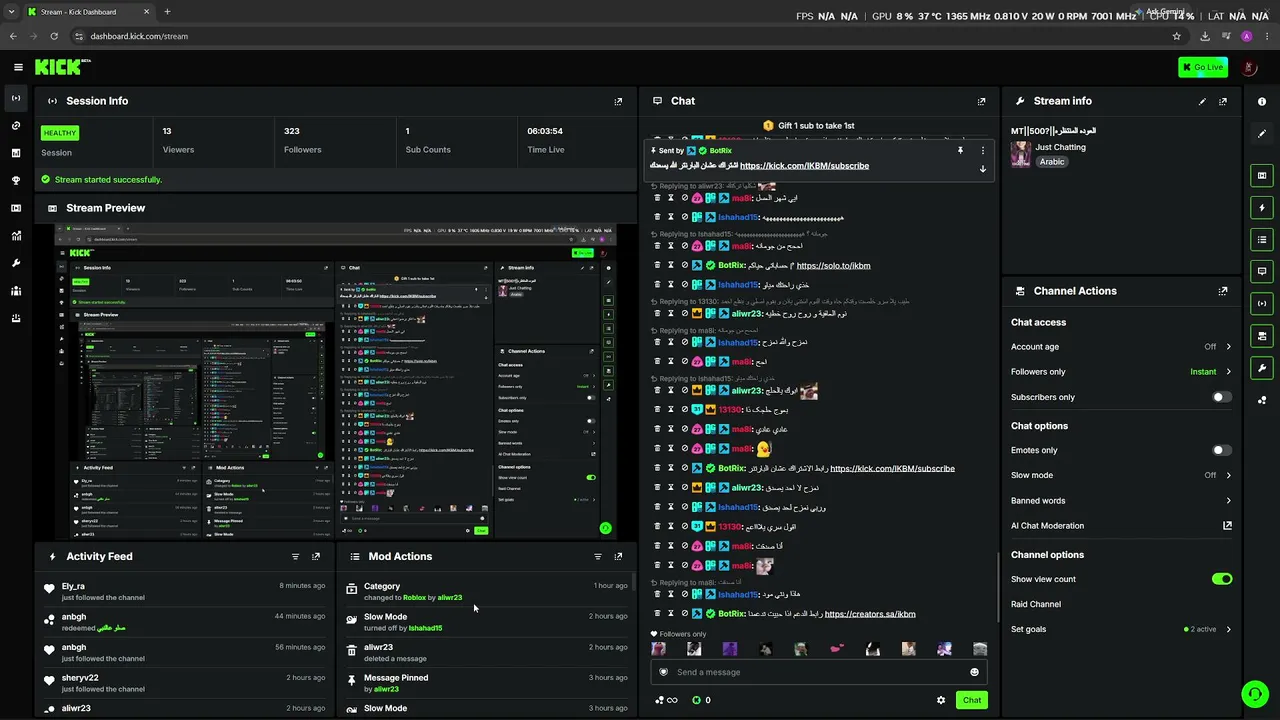Open a new browser tab
Screen dimensions: 1280x720
click(167, 12)
